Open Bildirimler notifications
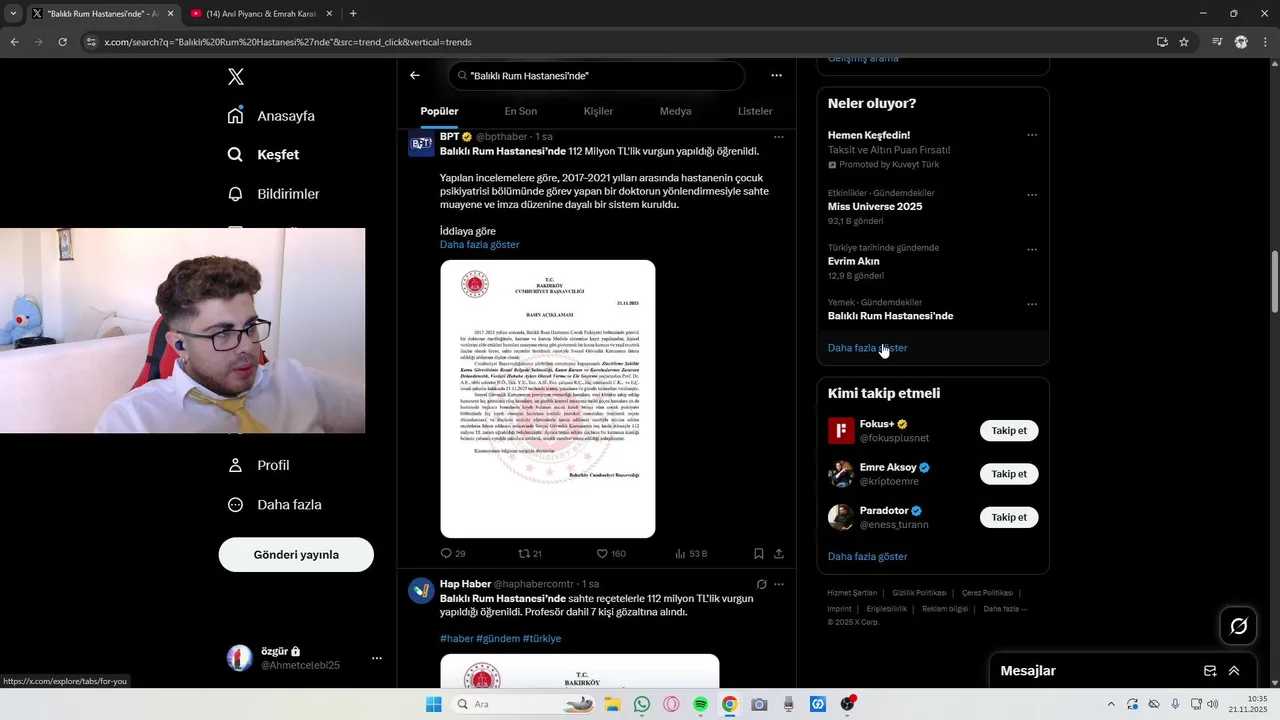Image resolution: width=1280 pixels, height=720 pixels. 273,194
